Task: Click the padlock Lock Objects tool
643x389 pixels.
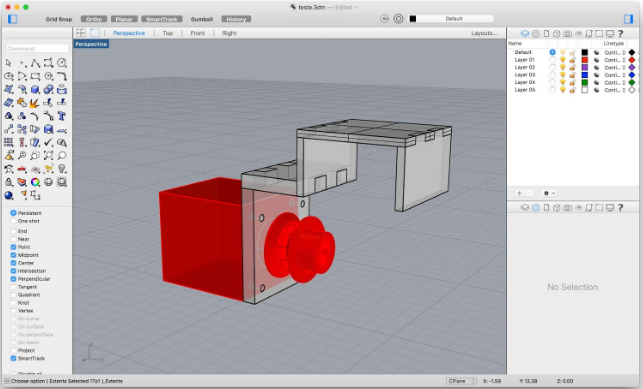Action: (9, 182)
